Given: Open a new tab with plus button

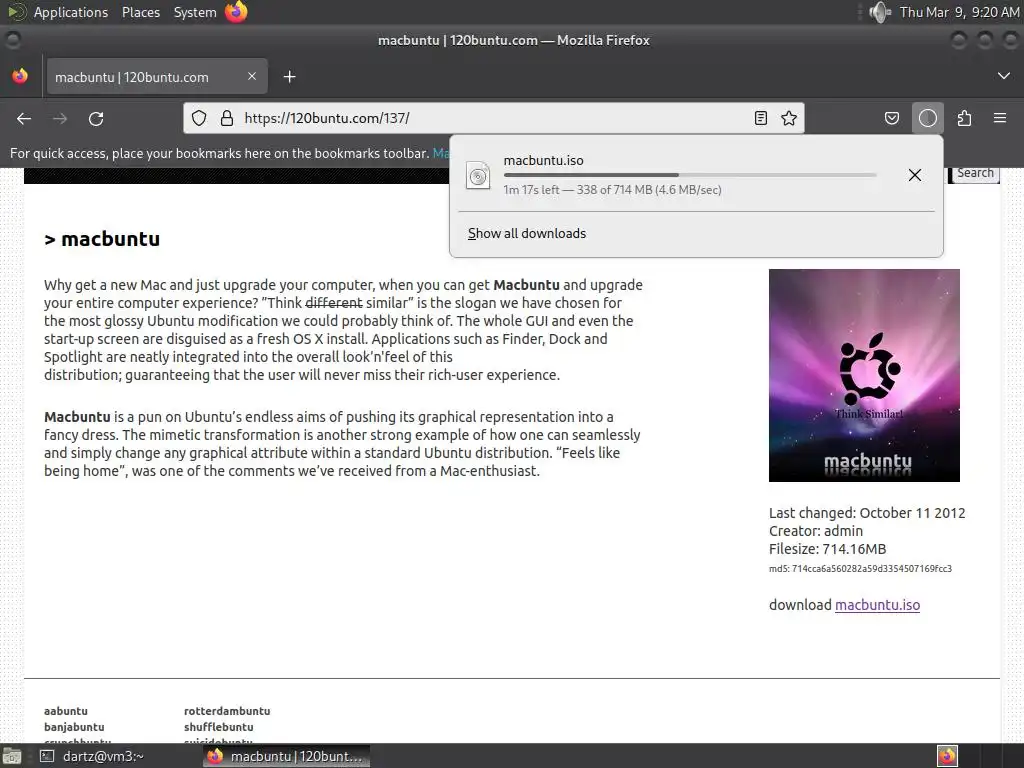Looking at the screenshot, I should click(289, 77).
